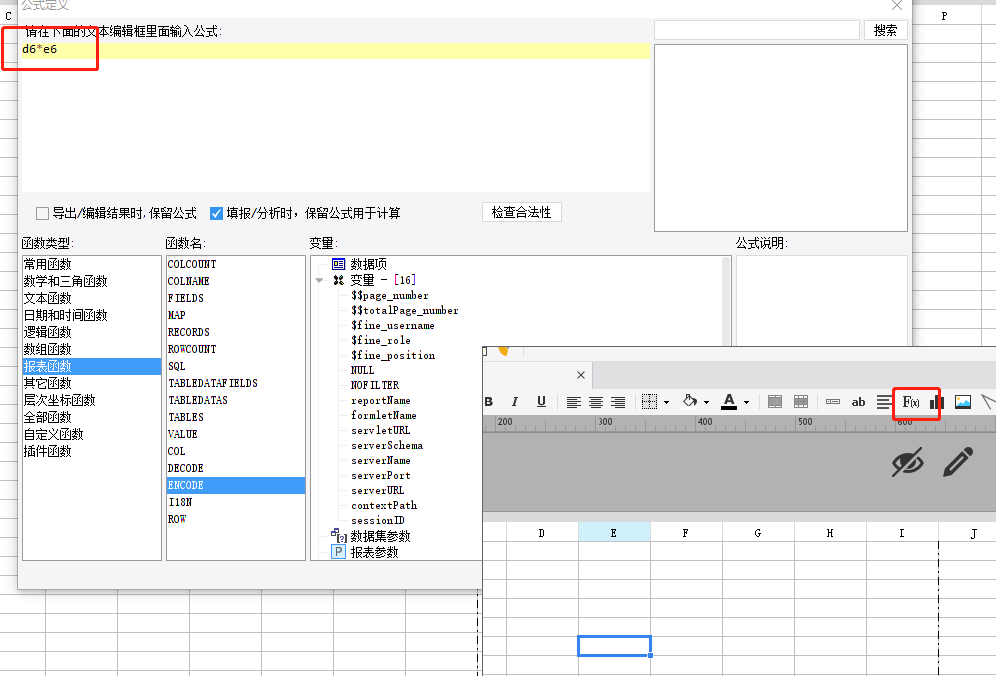Select 报表函数 function type

coord(91,366)
